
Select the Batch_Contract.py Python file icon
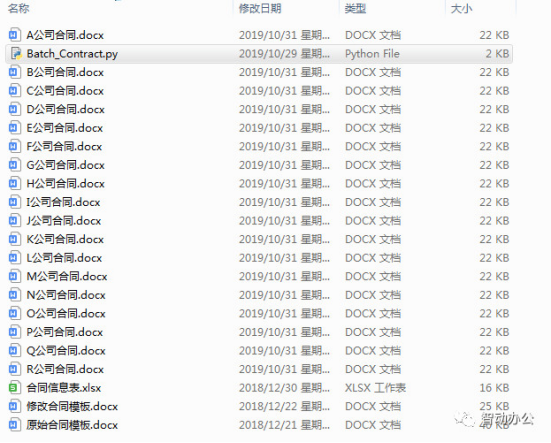click(x=16, y=54)
